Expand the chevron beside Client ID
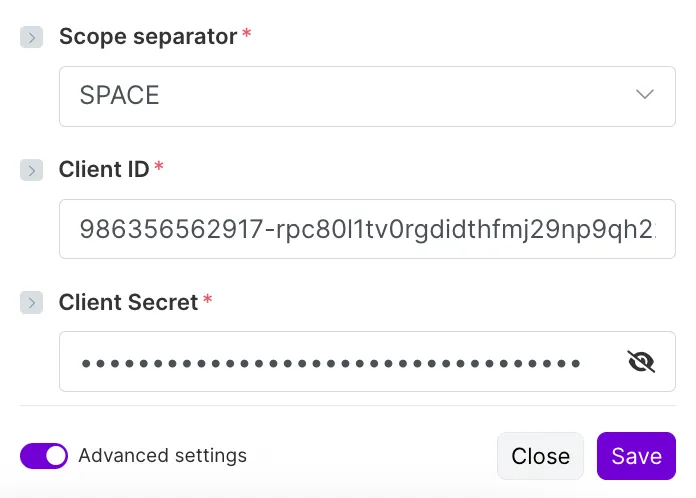696x498 pixels. click(x=32, y=170)
